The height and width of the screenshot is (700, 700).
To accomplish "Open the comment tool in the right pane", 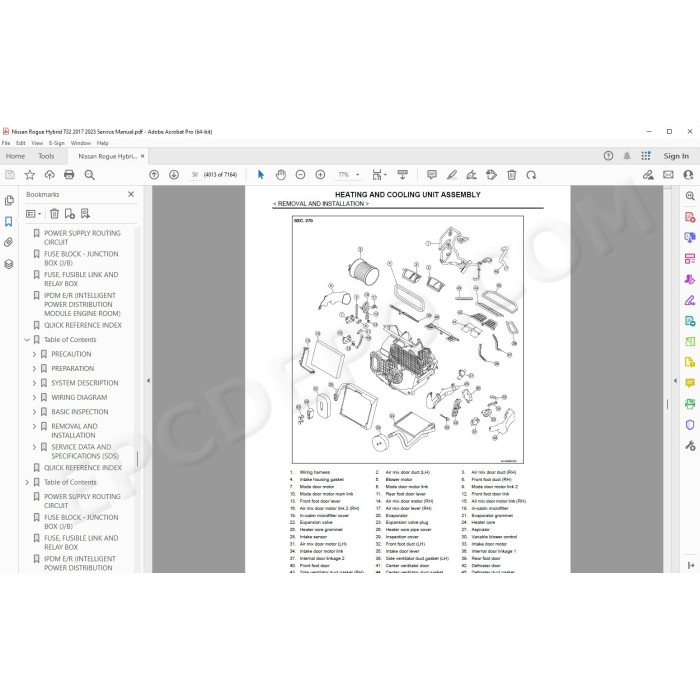I will click(x=690, y=383).
